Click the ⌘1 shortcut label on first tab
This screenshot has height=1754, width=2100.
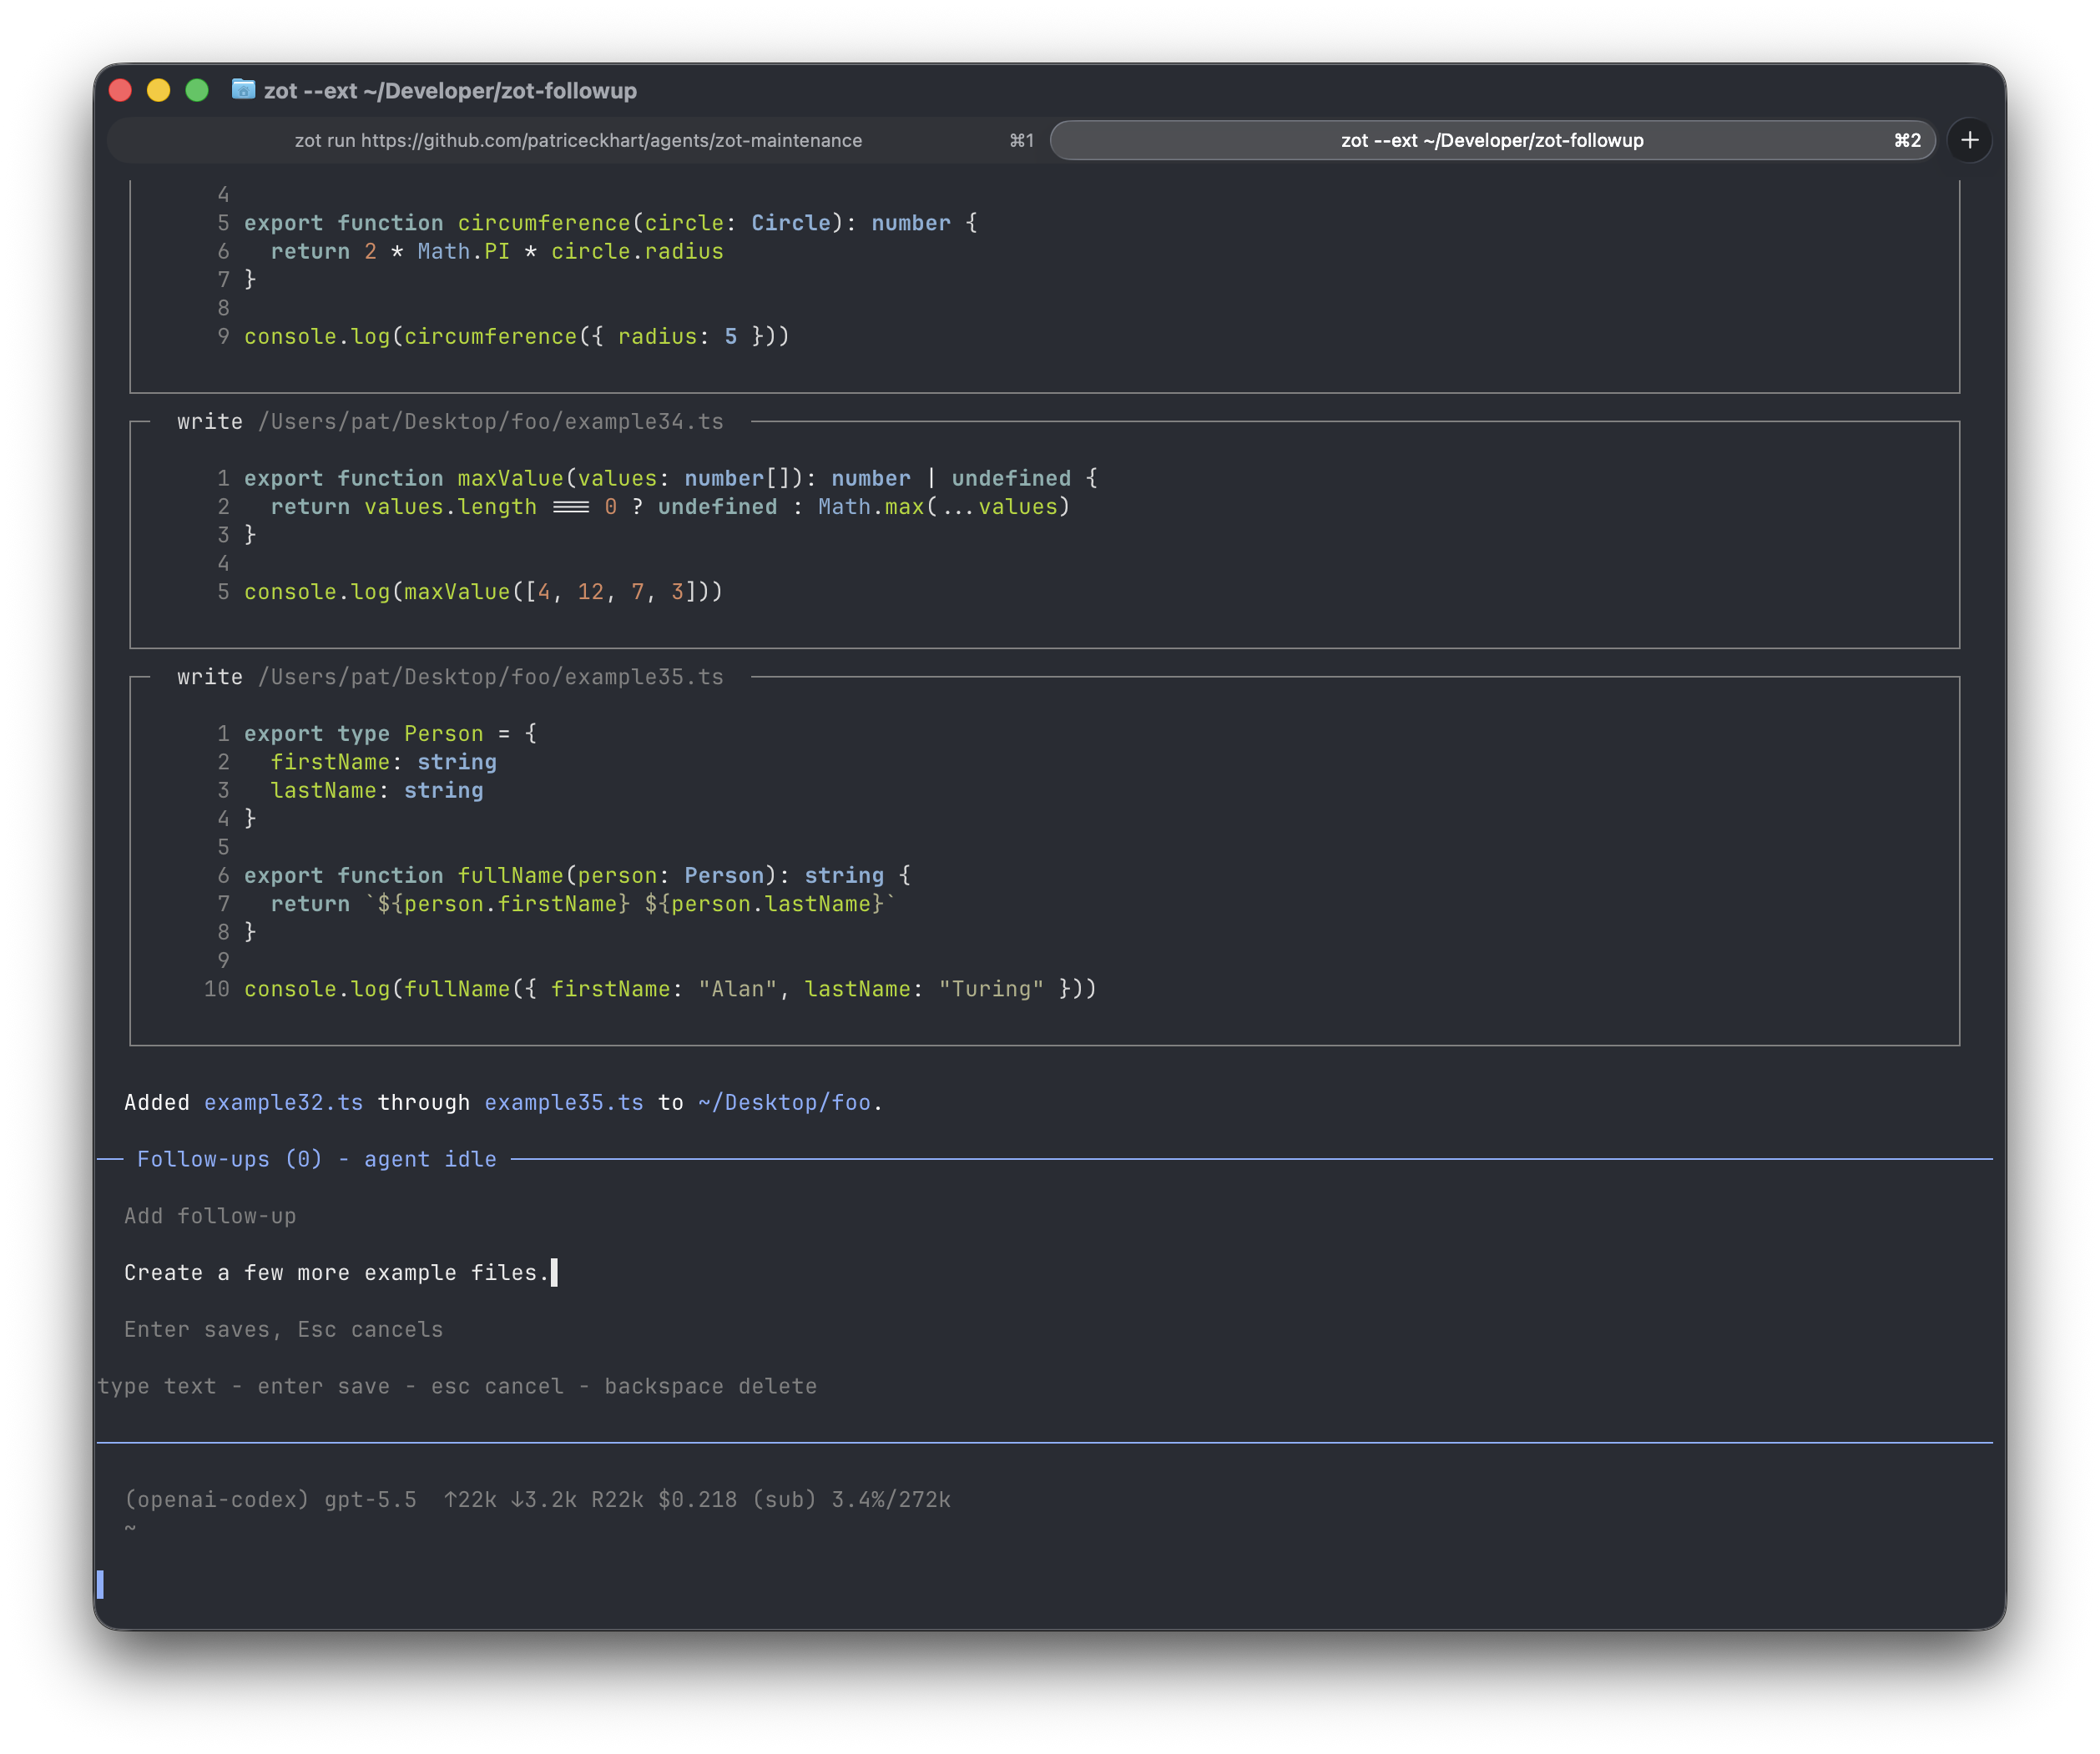tap(1022, 141)
